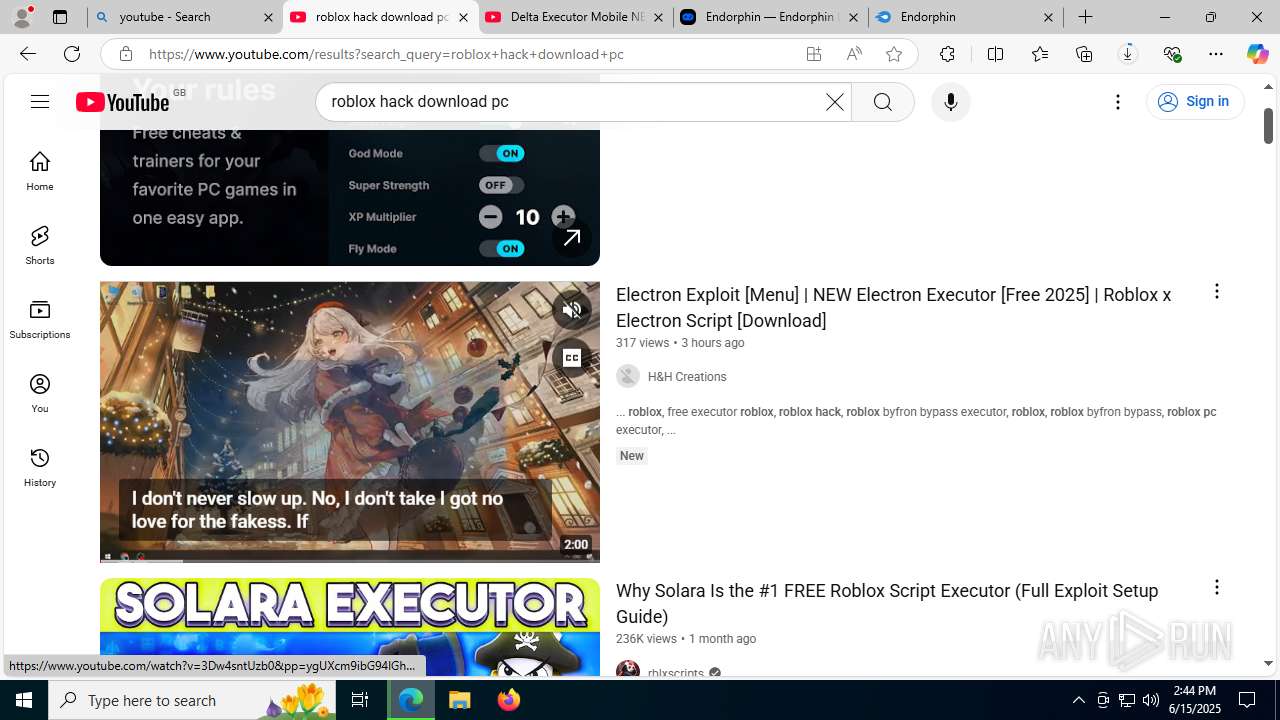Viewport: 1280px width, 720px height.
Task: Open the App available icon in address bar
Action: 814,54
